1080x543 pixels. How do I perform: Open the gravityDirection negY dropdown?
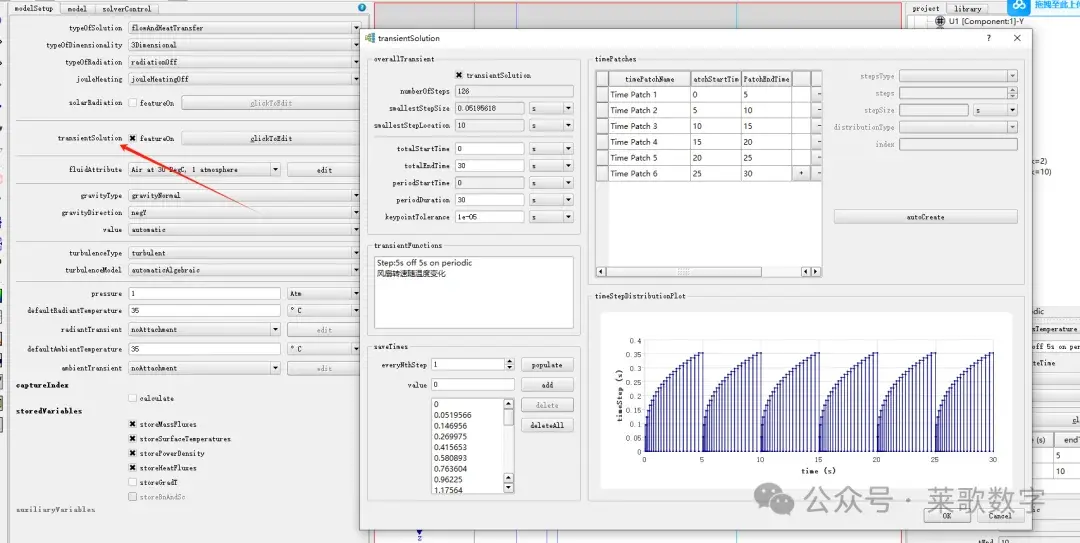point(245,213)
